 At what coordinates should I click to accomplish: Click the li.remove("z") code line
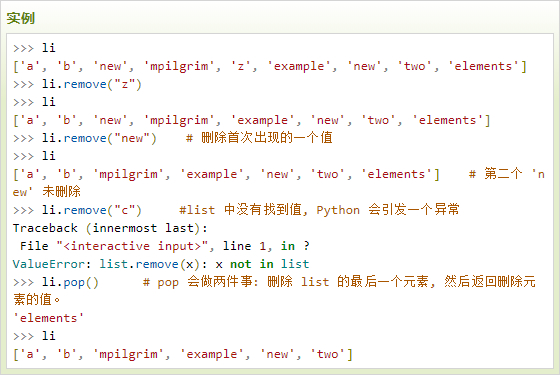[x=78, y=84]
